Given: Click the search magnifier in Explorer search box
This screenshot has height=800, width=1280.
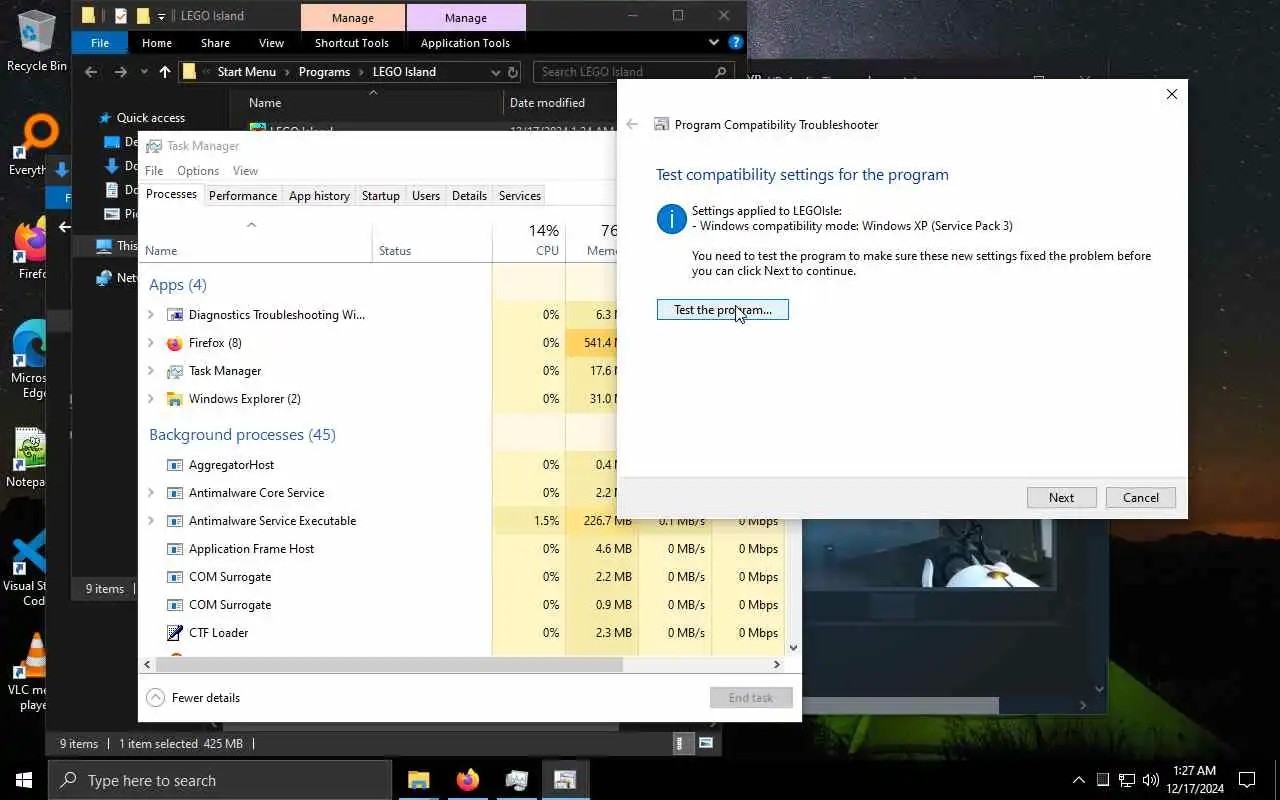Looking at the screenshot, I should point(721,72).
